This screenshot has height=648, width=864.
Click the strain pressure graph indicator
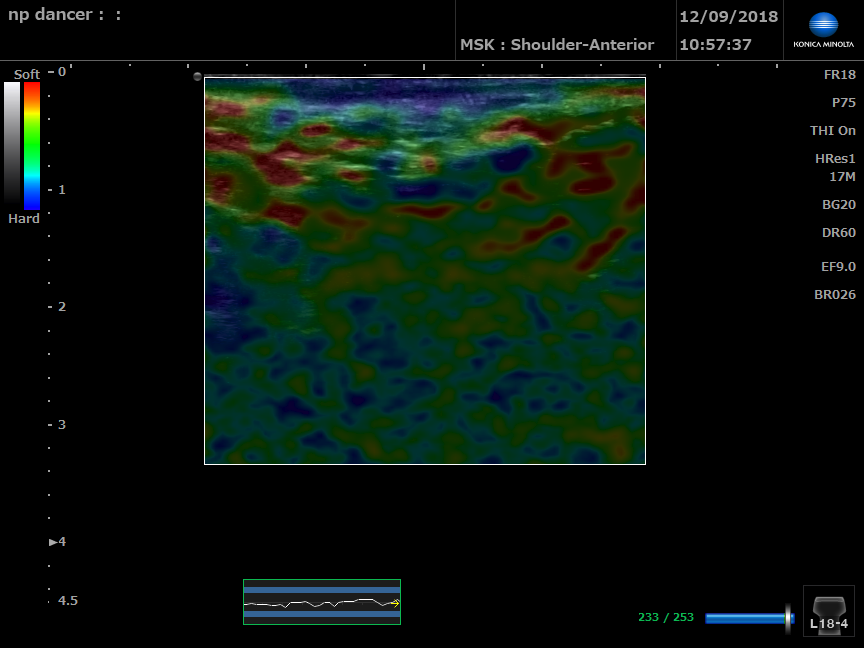322,602
